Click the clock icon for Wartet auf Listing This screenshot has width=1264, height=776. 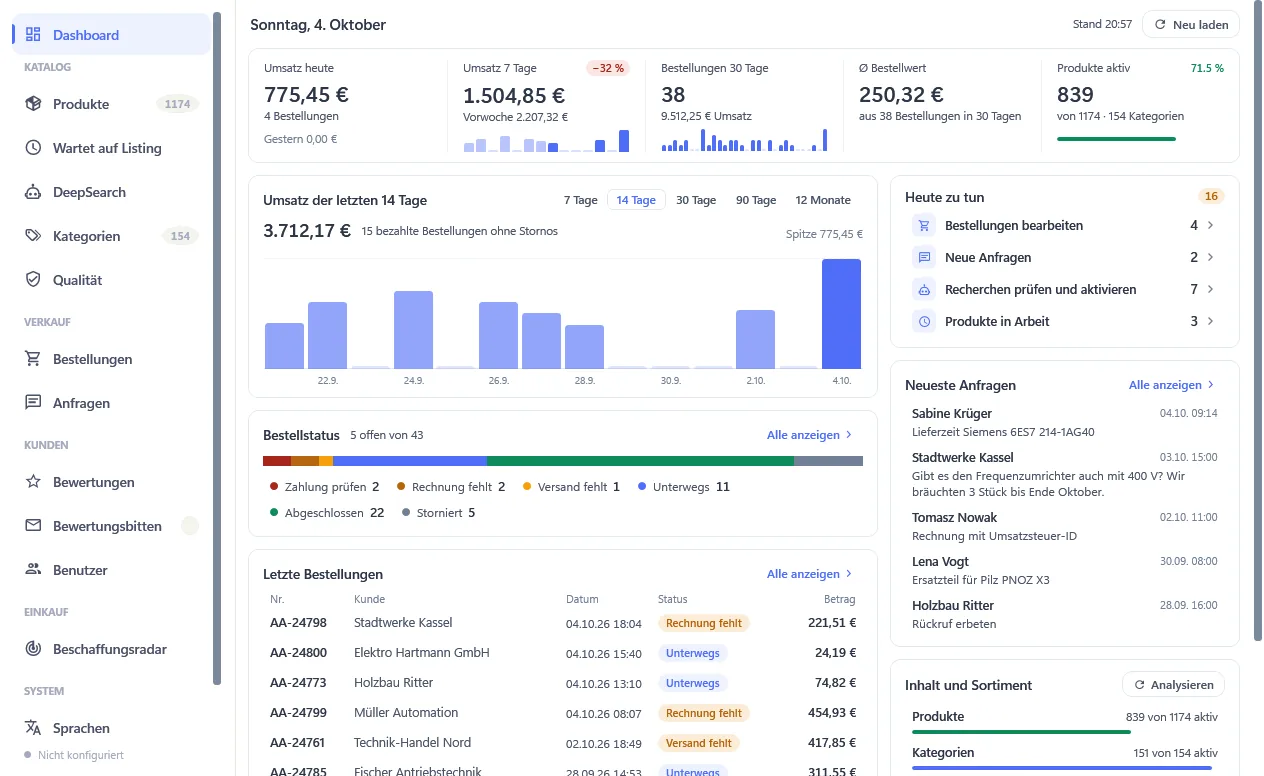(33, 148)
